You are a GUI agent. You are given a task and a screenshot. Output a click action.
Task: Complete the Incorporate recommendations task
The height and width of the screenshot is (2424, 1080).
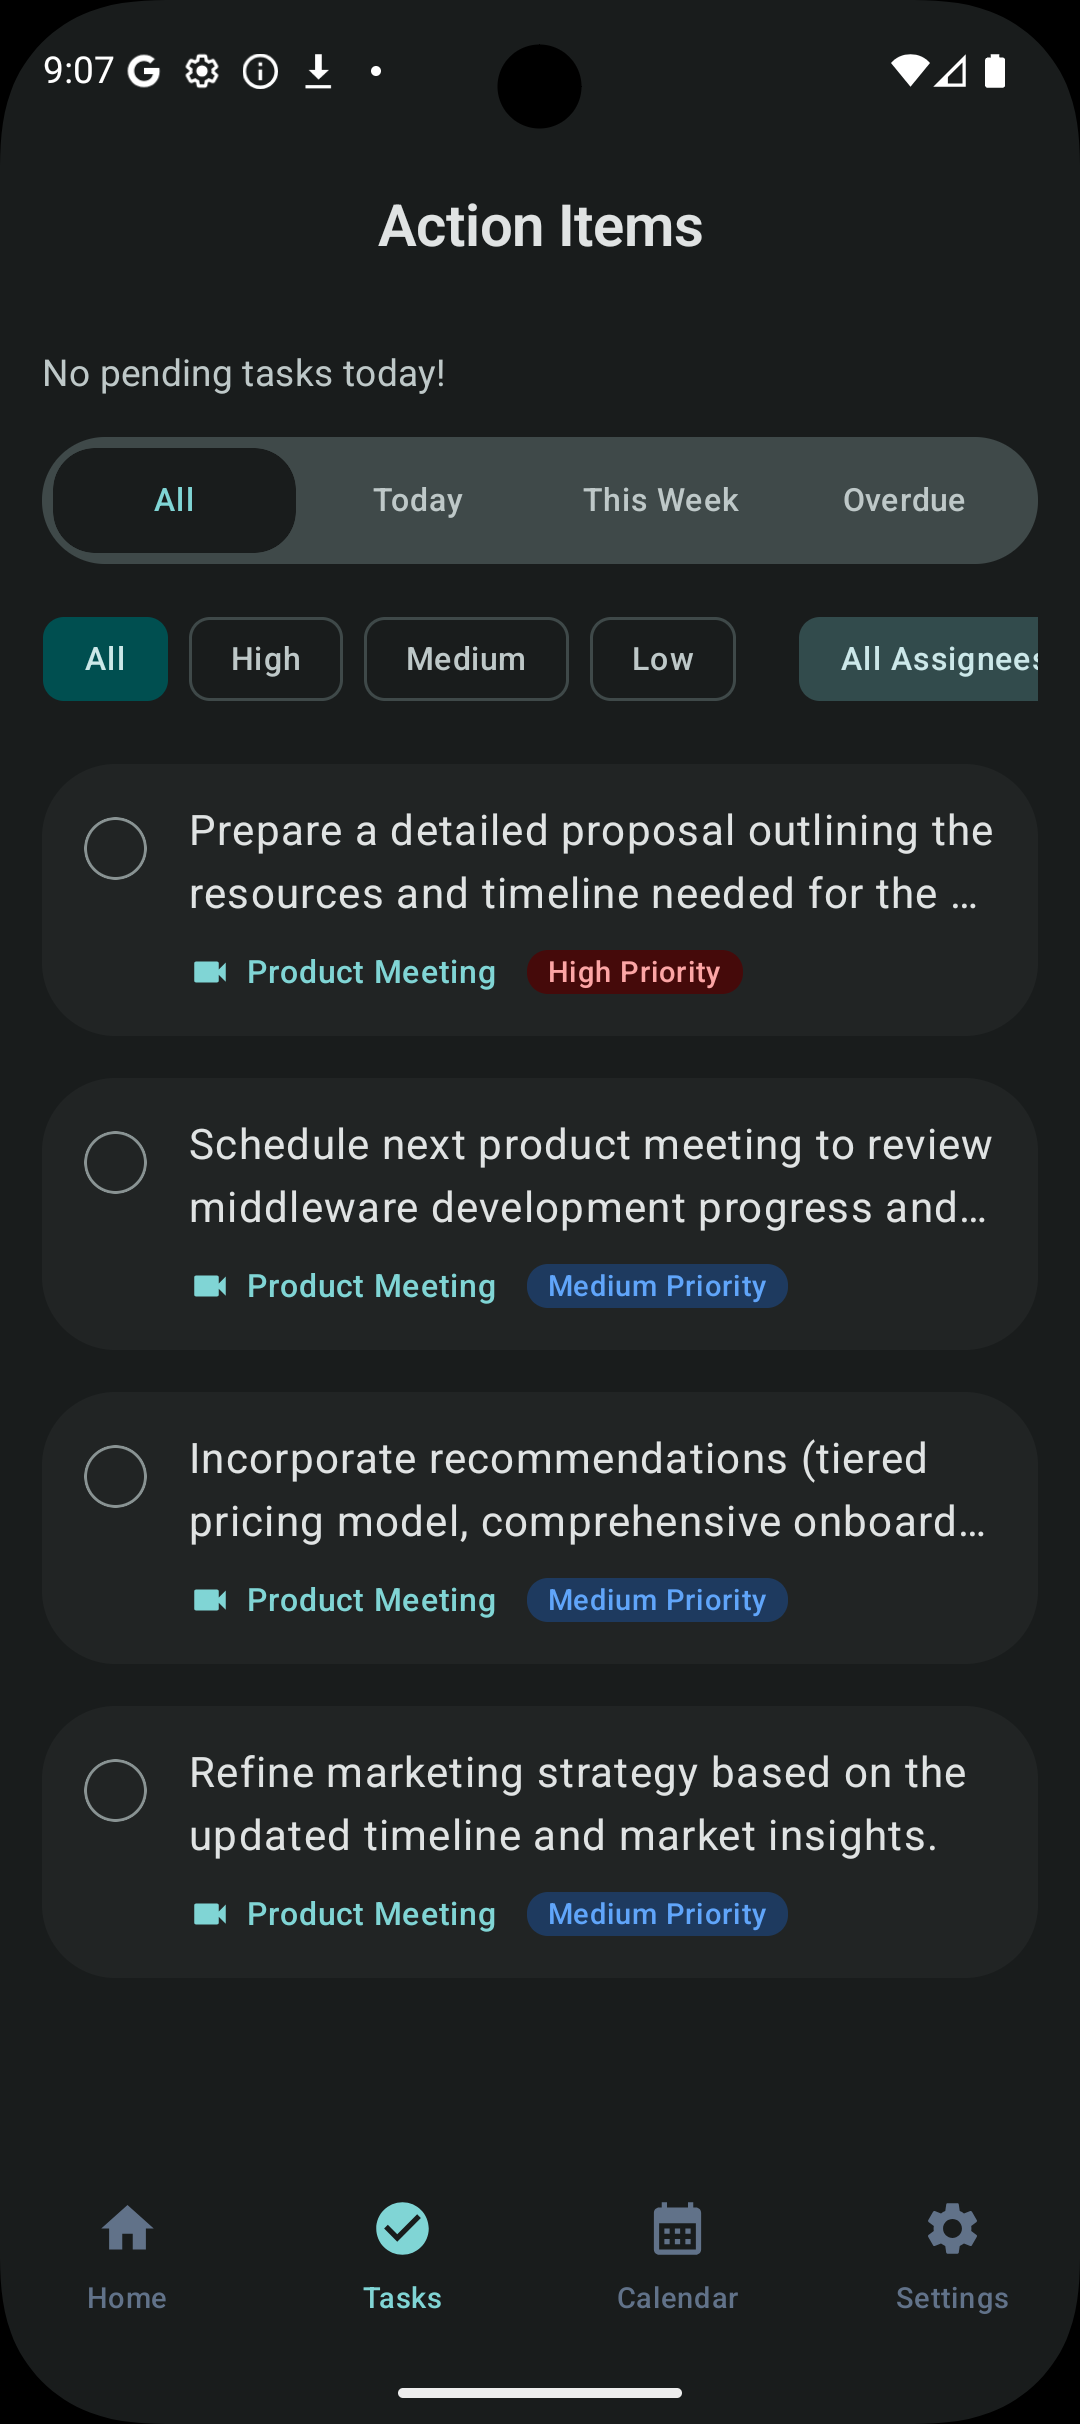[115, 1477]
